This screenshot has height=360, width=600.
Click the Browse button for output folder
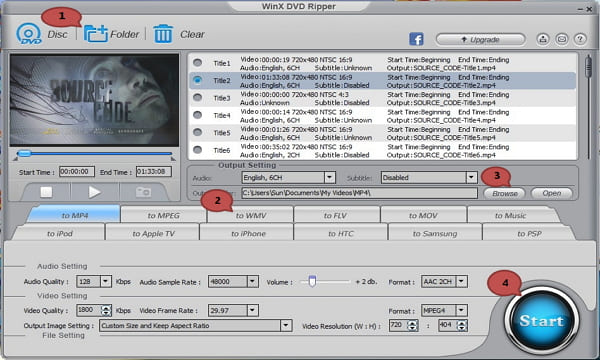pyautogui.click(x=504, y=193)
